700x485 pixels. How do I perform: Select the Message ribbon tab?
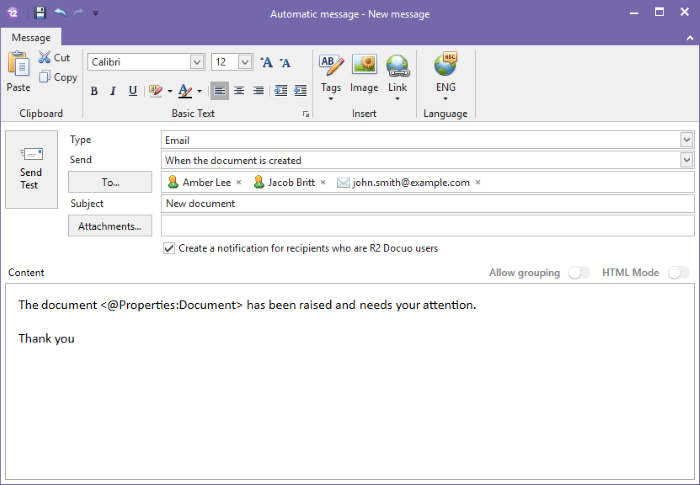click(30, 38)
